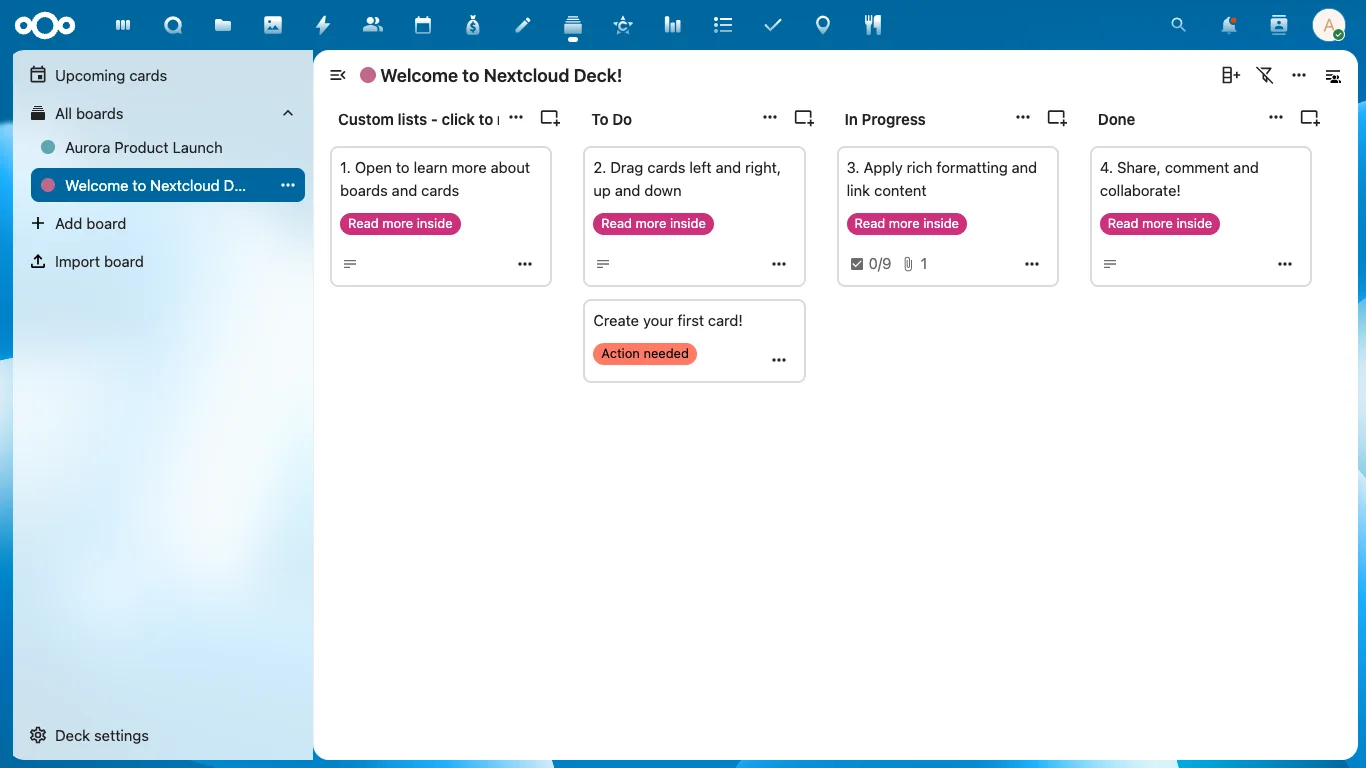
Task: Click the In Progress list title
Action: click(x=885, y=119)
